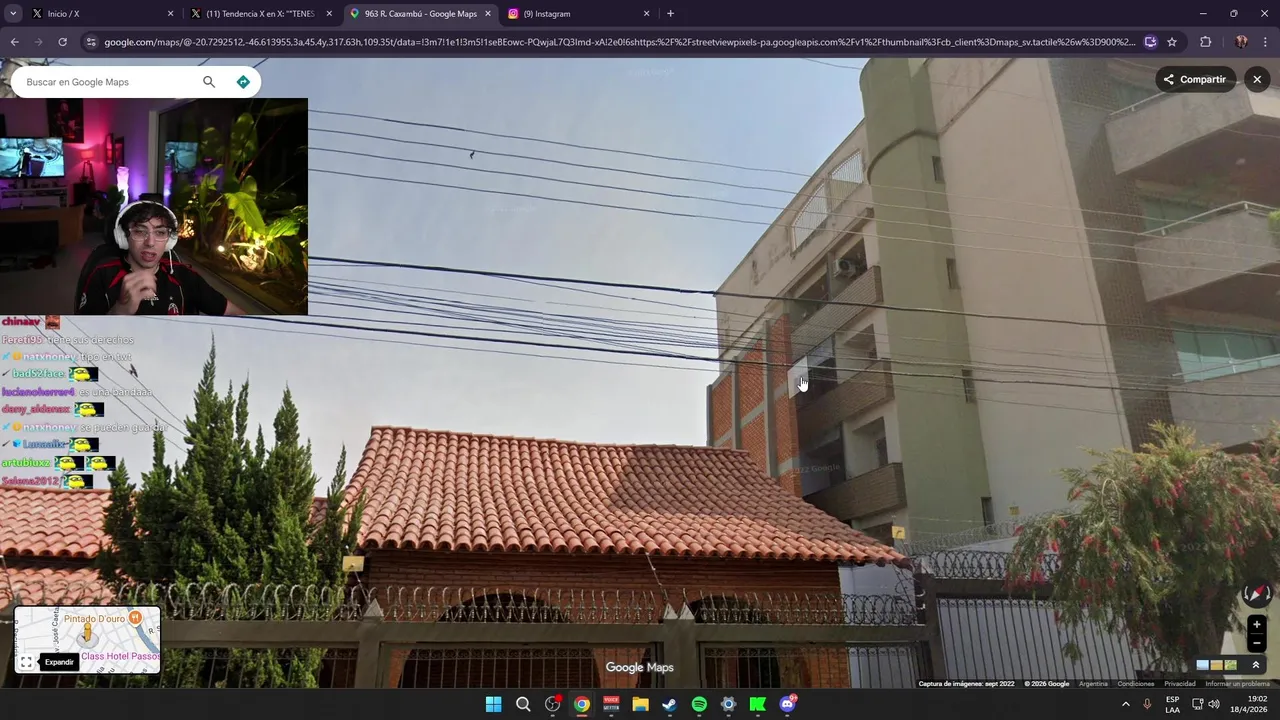Open the Condiciones link
Image resolution: width=1280 pixels, height=720 pixels.
pyautogui.click(x=1136, y=684)
